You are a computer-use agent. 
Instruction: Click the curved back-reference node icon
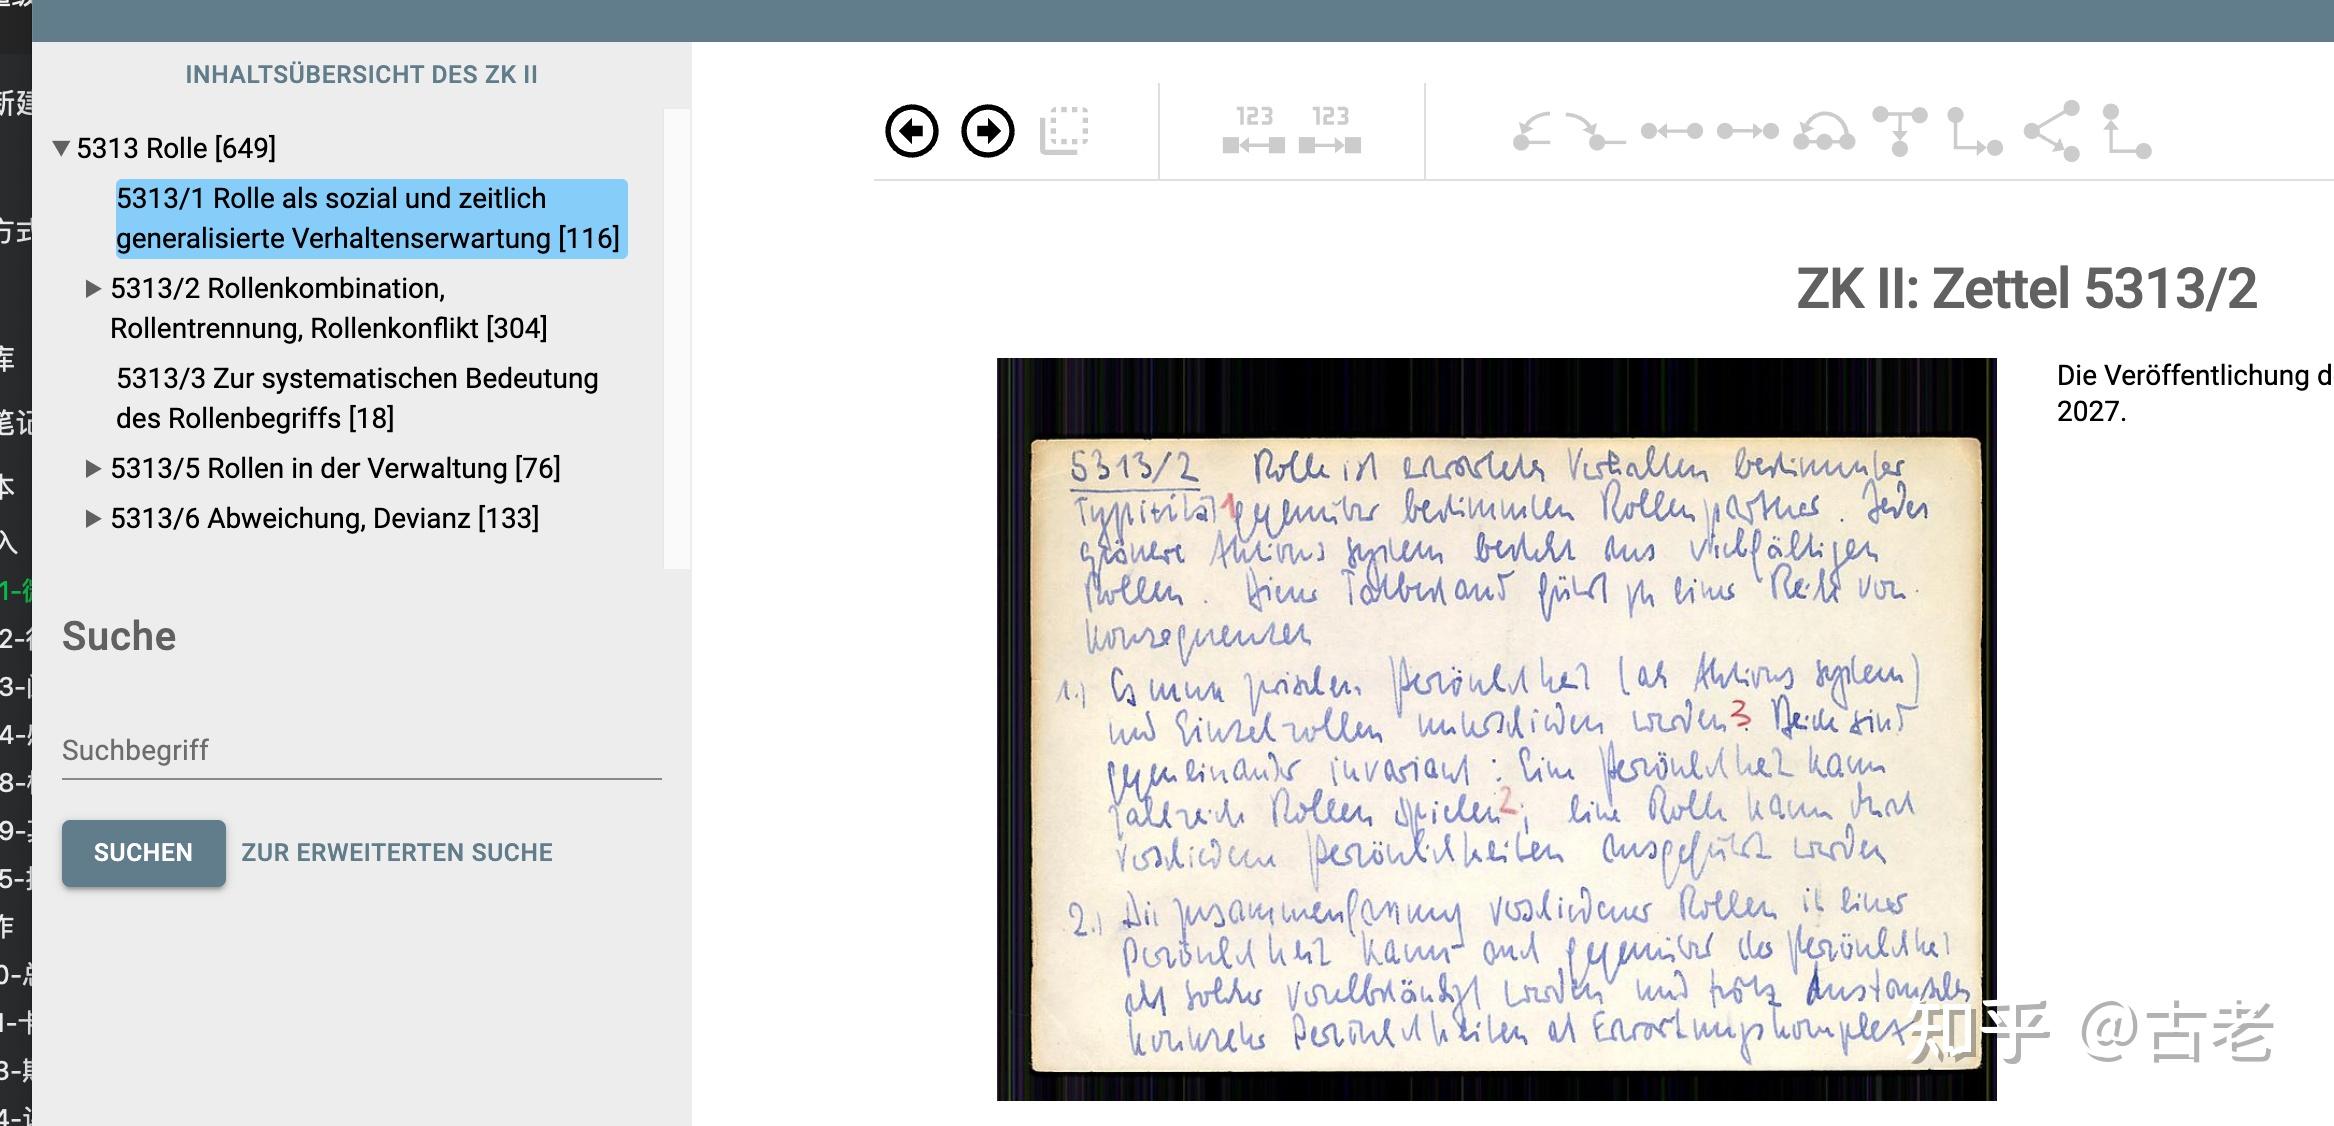pos(1531,131)
